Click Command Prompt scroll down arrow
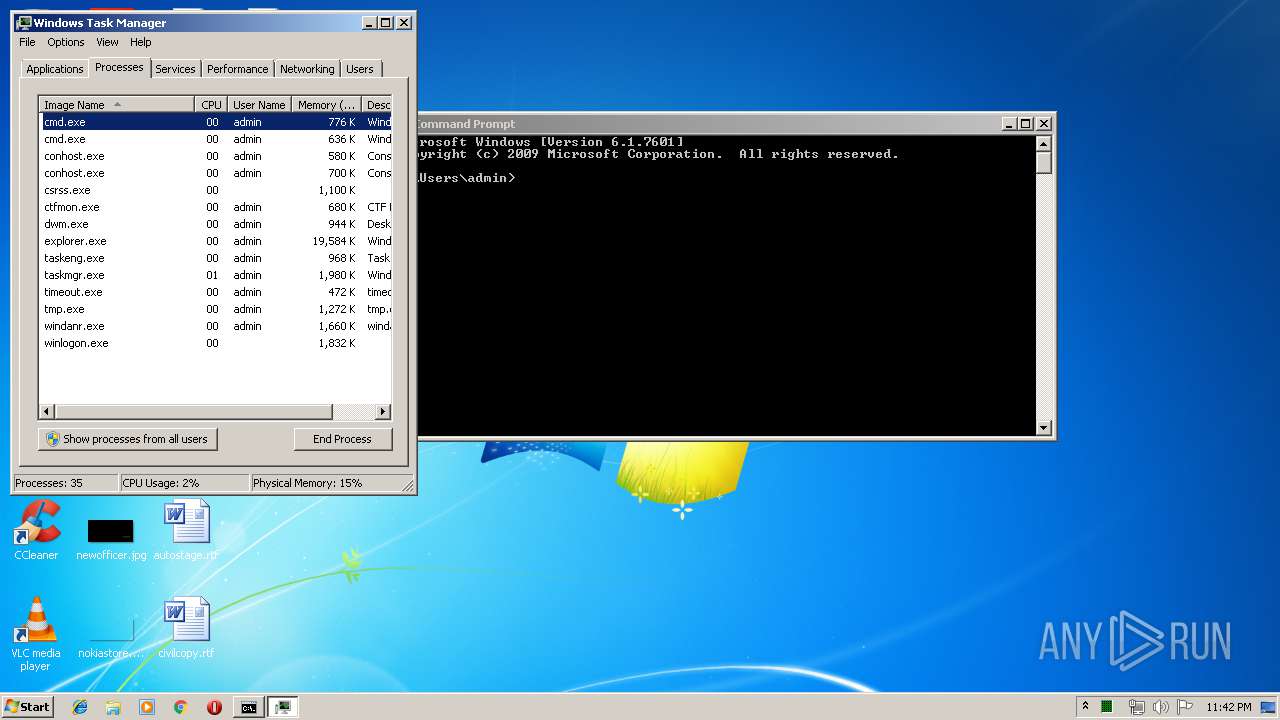This screenshot has height=720, width=1280. (1044, 428)
